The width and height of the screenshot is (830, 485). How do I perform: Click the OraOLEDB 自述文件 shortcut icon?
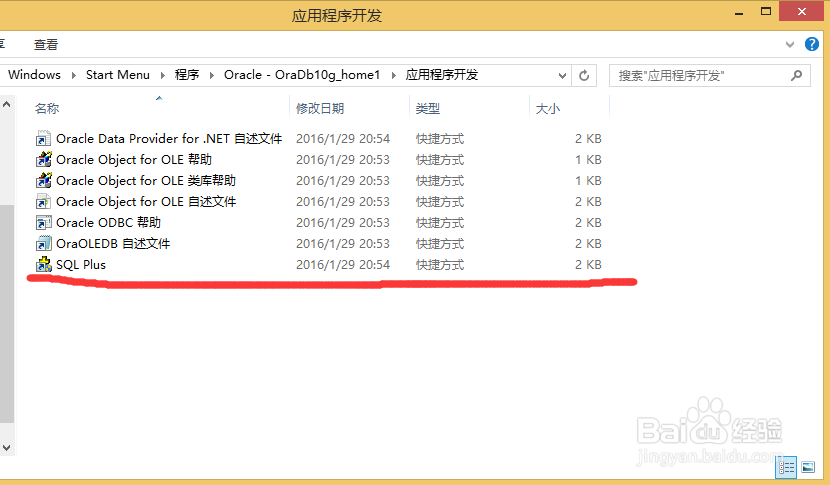pos(43,244)
